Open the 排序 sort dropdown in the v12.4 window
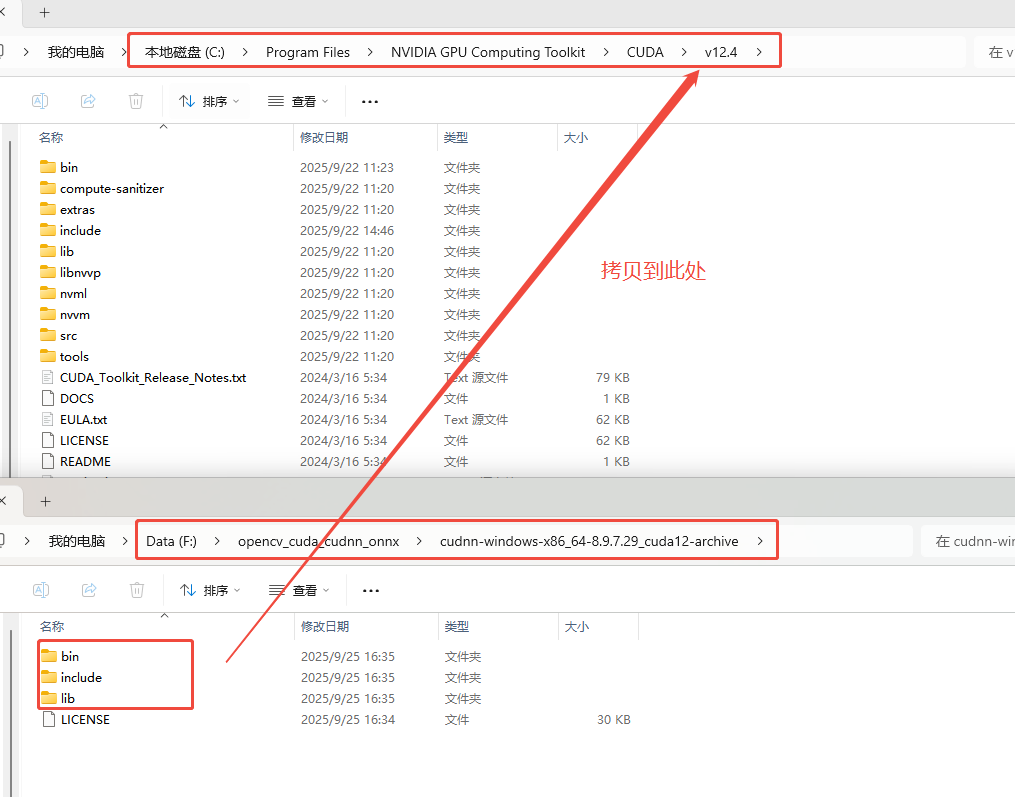The width and height of the screenshot is (1015, 797). click(x=209, y=101)
